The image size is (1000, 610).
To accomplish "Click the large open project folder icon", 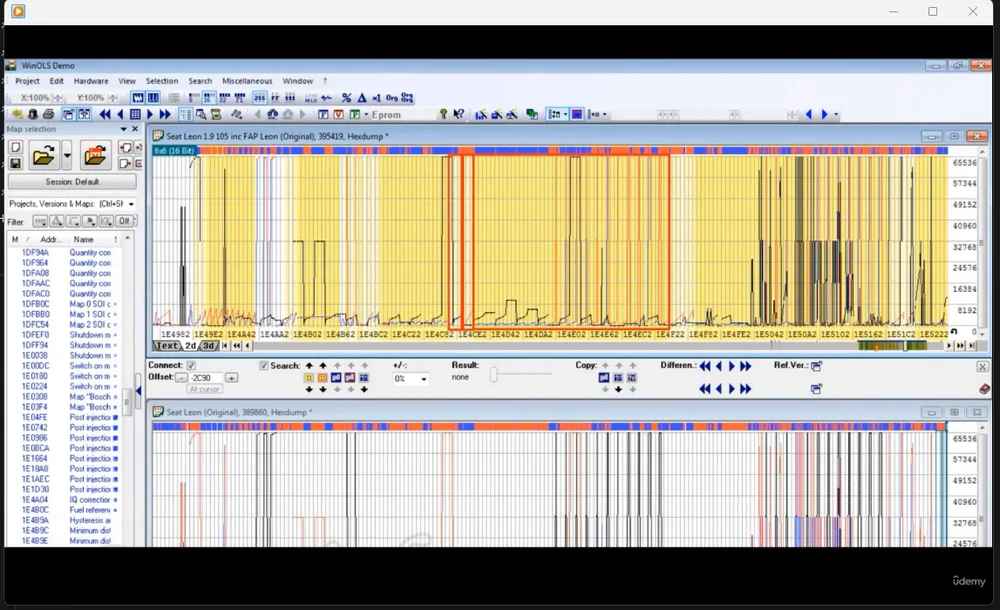I will [x=43, y=155].
